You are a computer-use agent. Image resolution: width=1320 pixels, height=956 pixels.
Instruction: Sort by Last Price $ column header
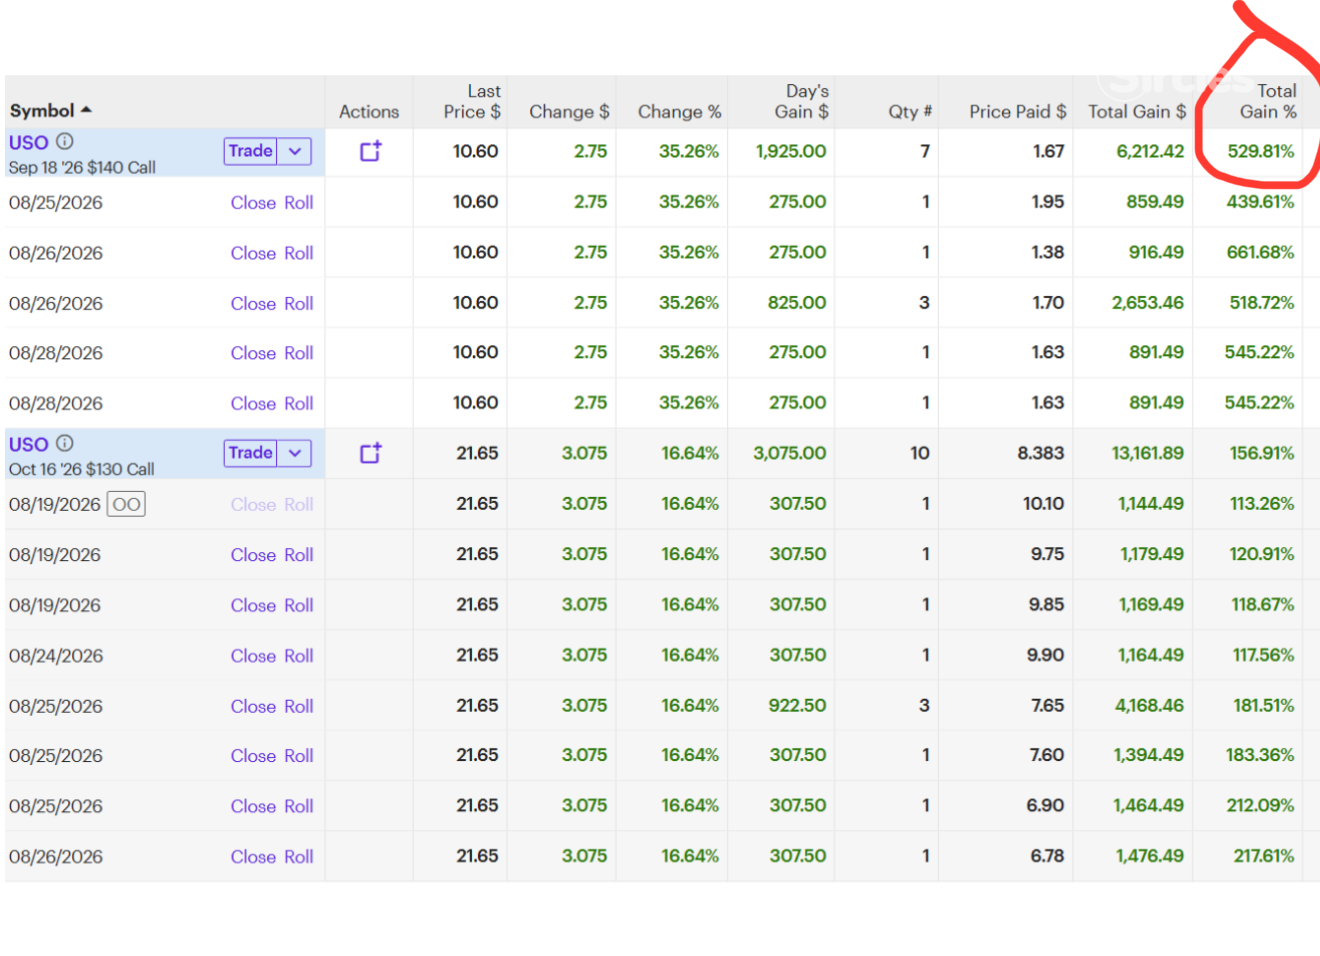click(472, 101)
